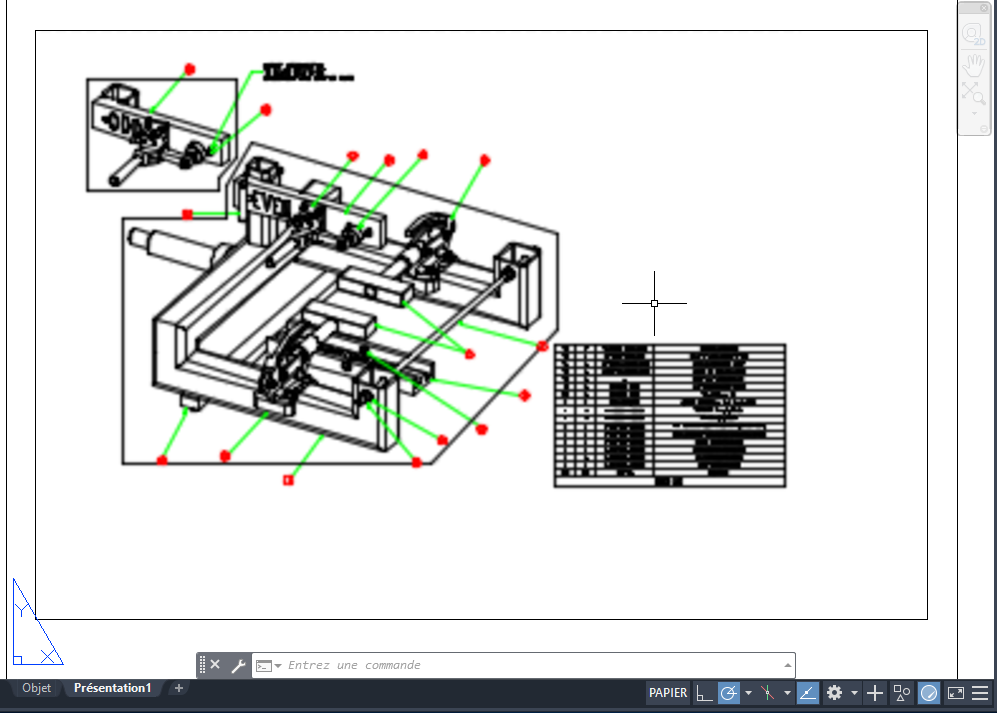The image size is (997, 713).
Task: Toggle object snap tracking button
Action: 808,693
